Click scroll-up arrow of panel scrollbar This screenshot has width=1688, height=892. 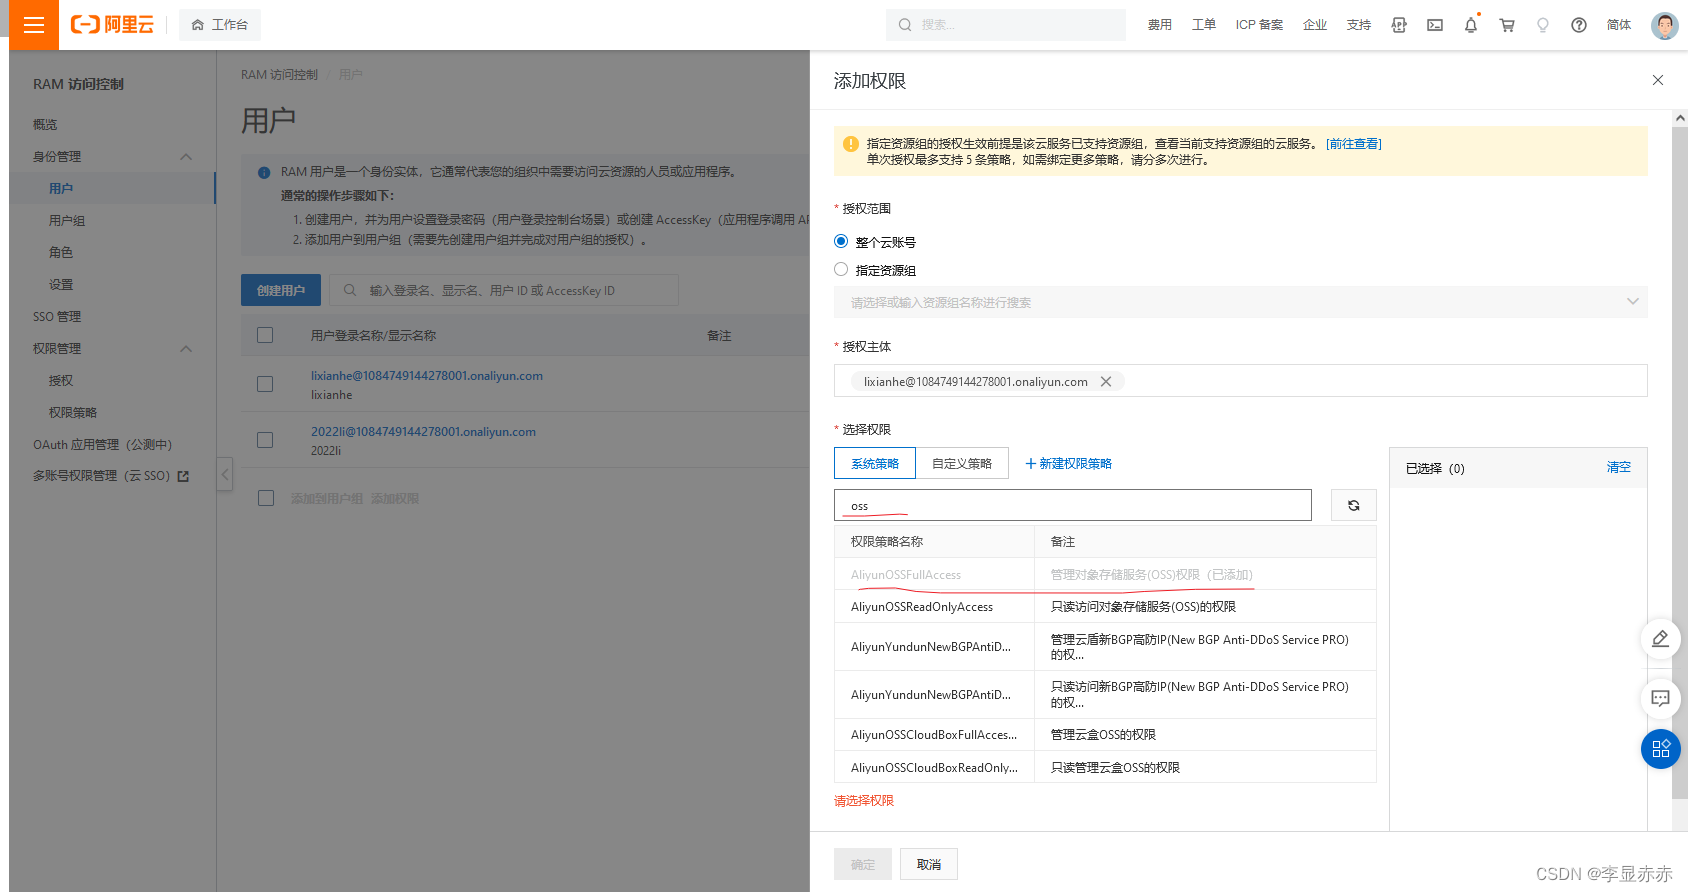pyautogui.click(x=1680, y=118)
